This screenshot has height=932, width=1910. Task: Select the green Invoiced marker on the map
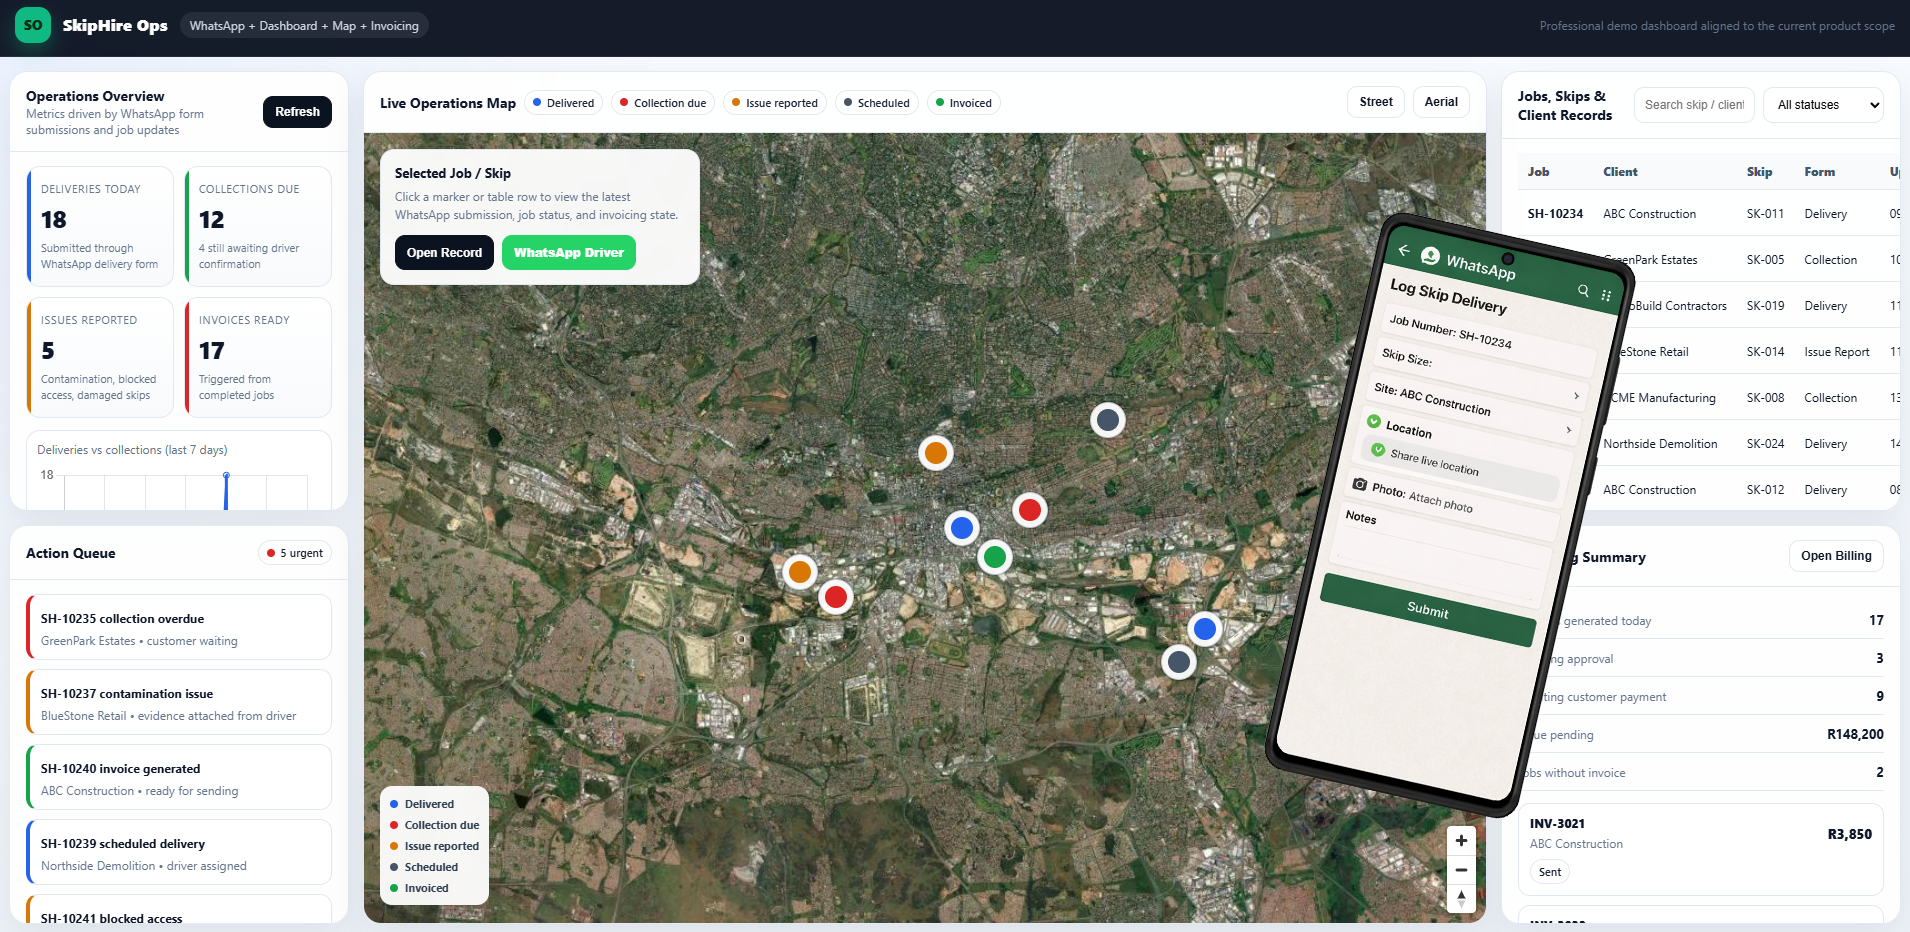(x=994, y=557)
